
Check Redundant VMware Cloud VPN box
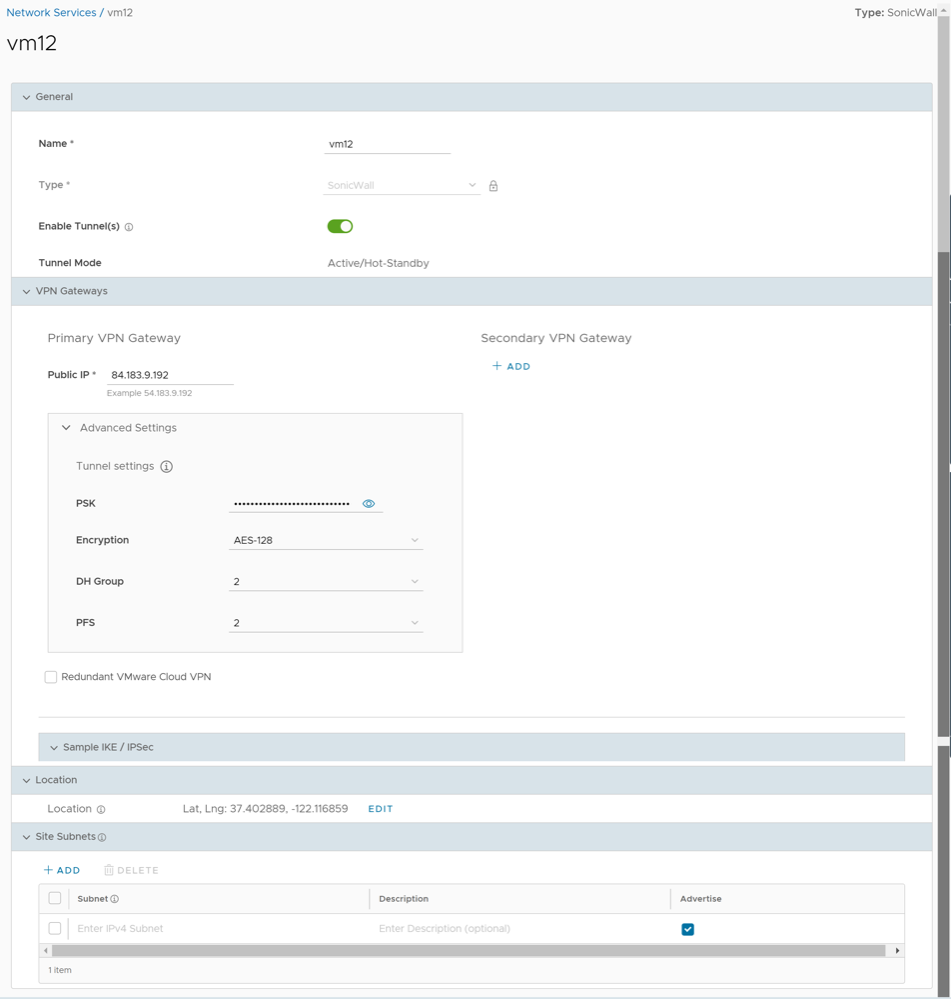[51, 677]
